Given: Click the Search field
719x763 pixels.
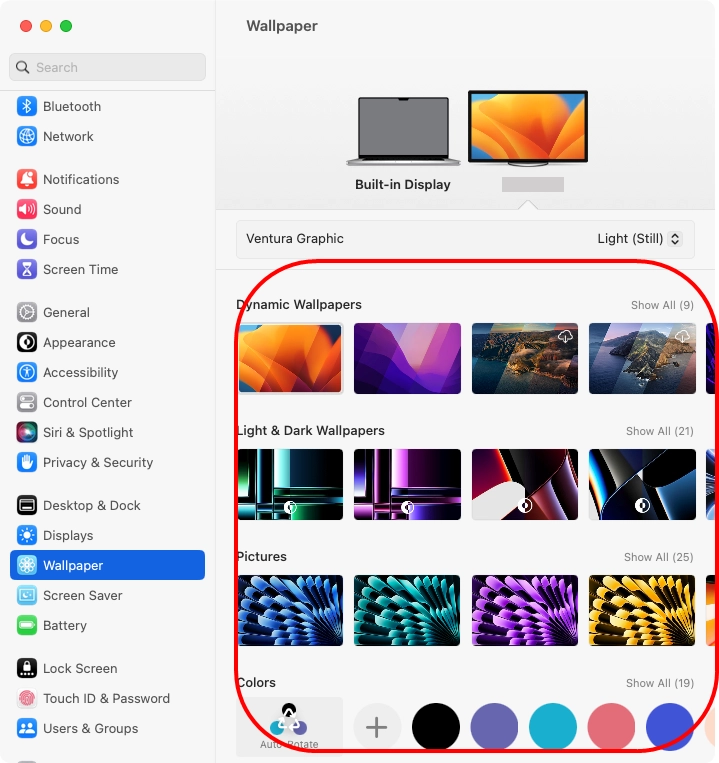Looking at the screenshot, I should 108,67.
